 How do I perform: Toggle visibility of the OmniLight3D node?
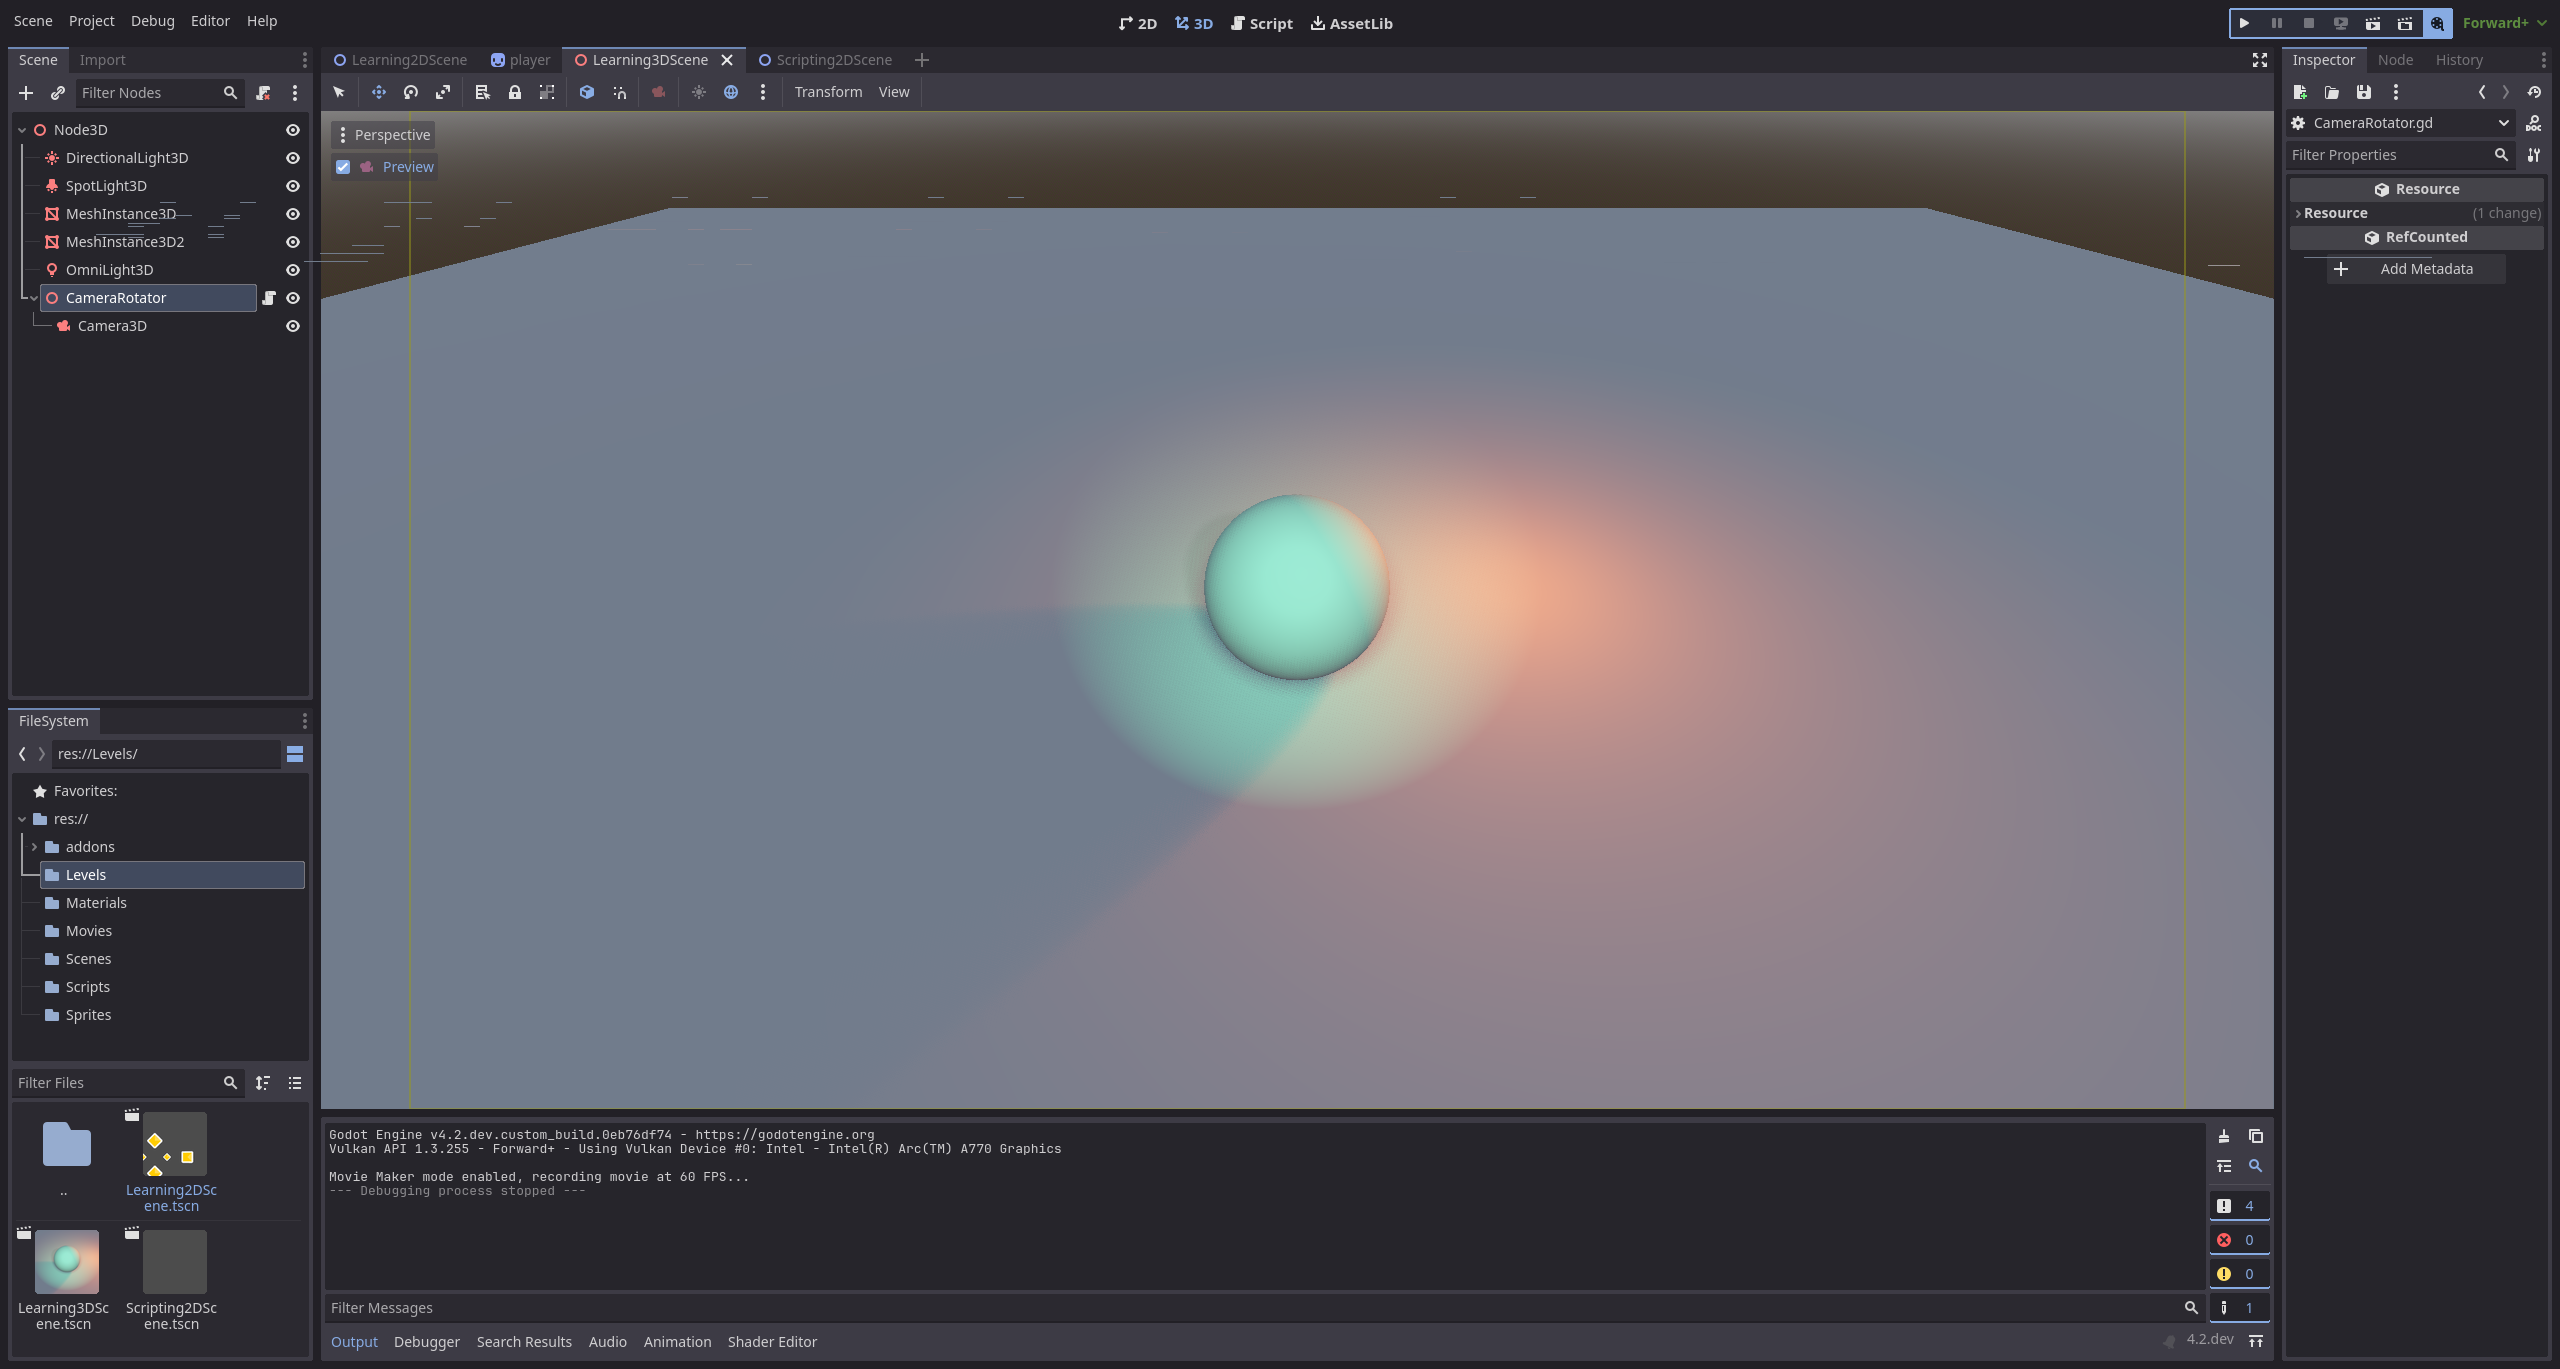coord(292,269)
